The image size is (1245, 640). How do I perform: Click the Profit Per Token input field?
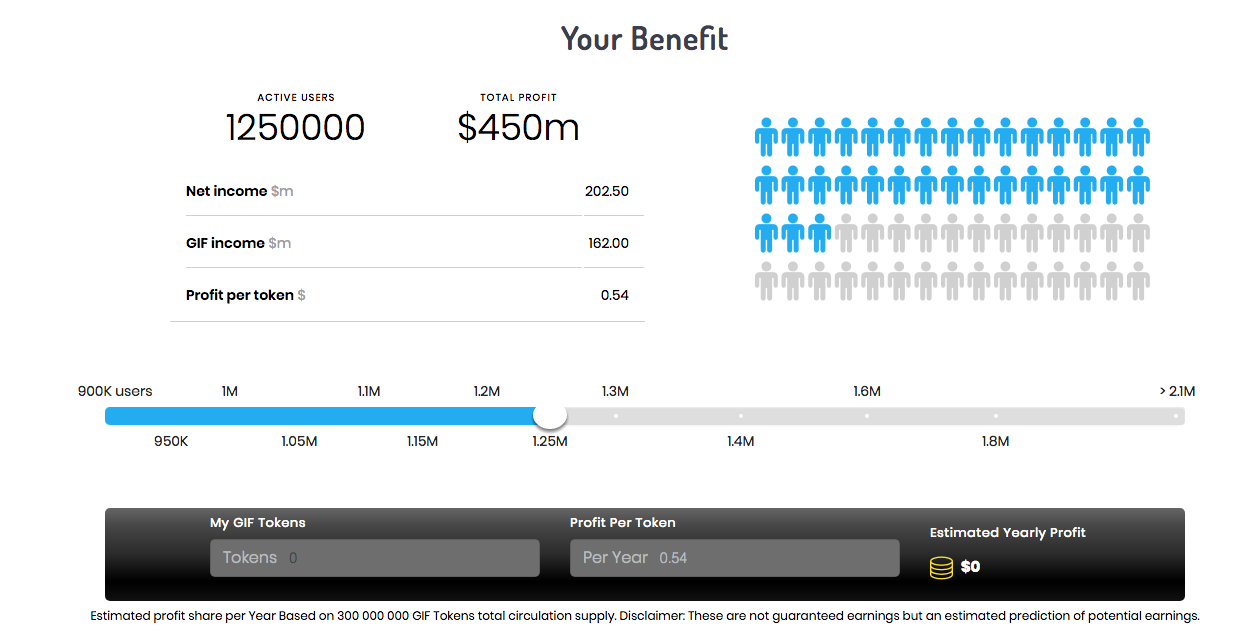click(734, 558)
